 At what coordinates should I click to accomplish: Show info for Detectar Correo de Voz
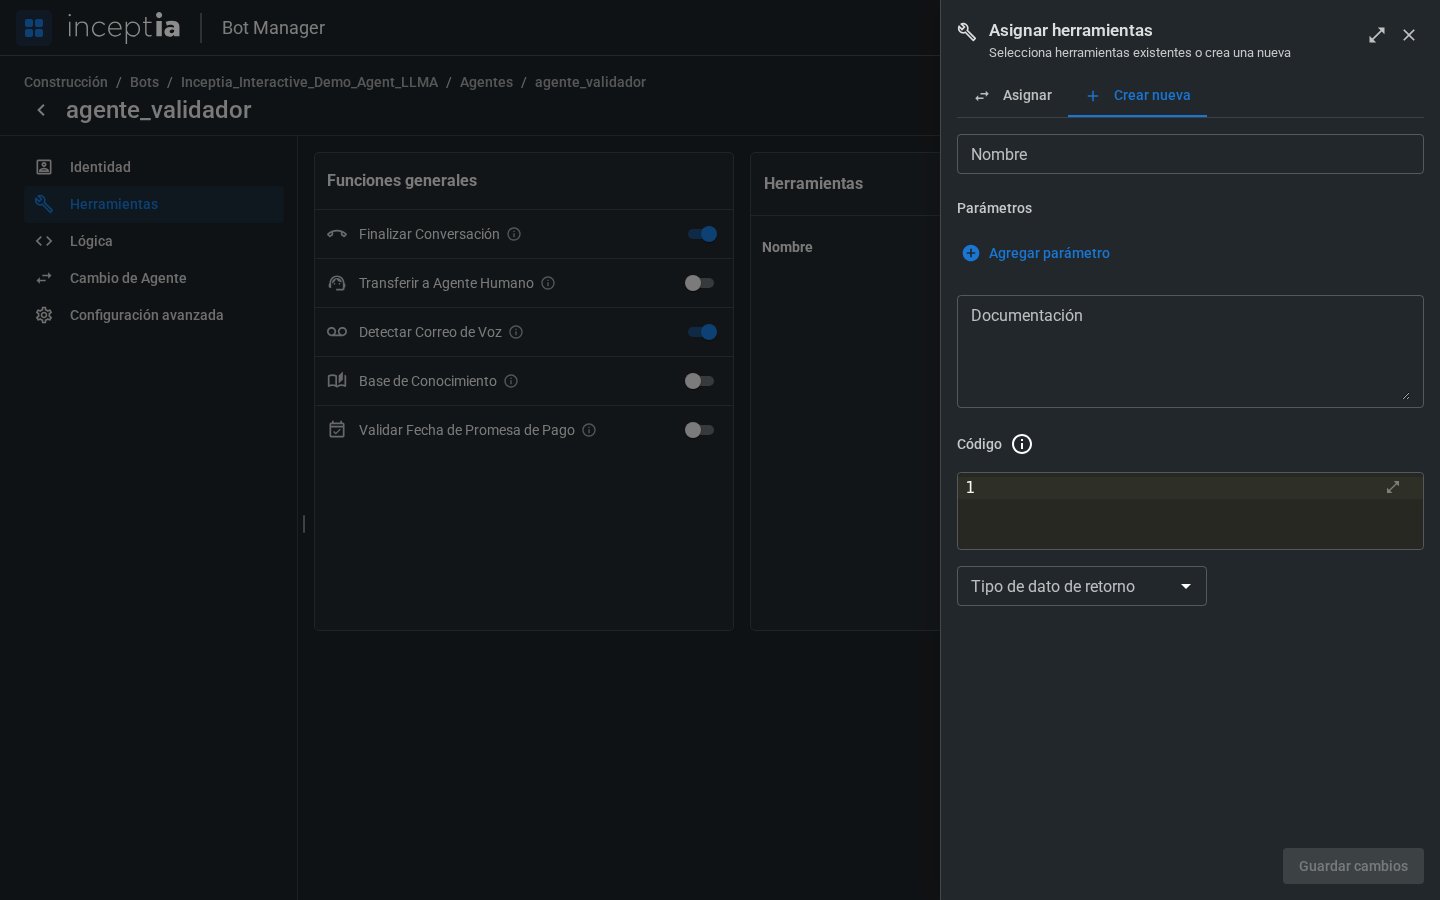pos(516,332)
